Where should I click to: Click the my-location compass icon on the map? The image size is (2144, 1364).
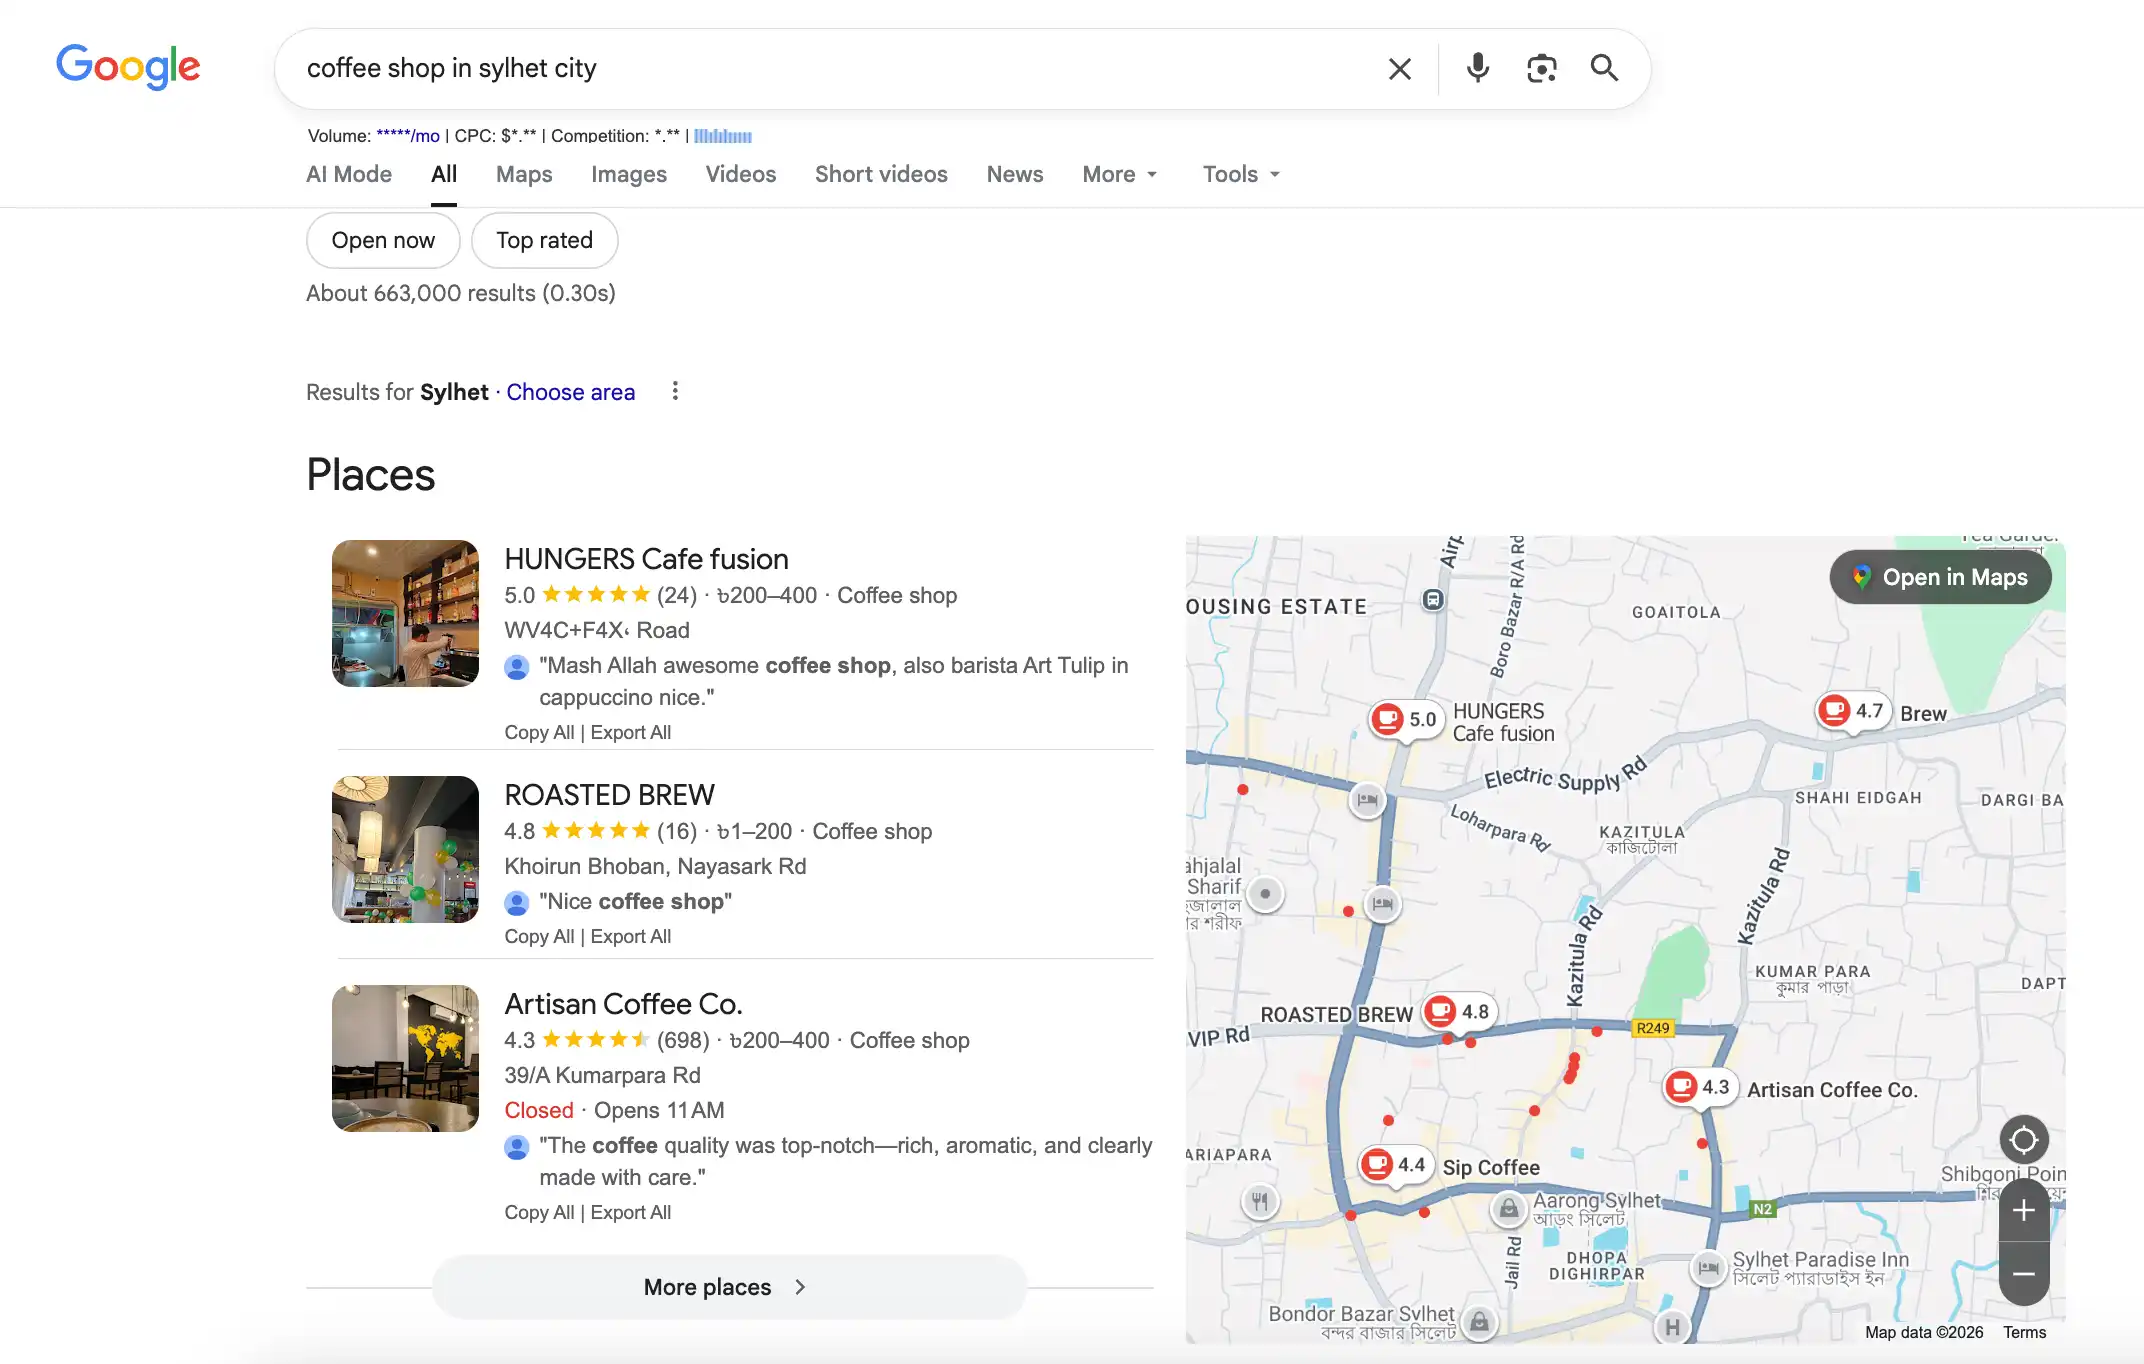[2023, 1139]
